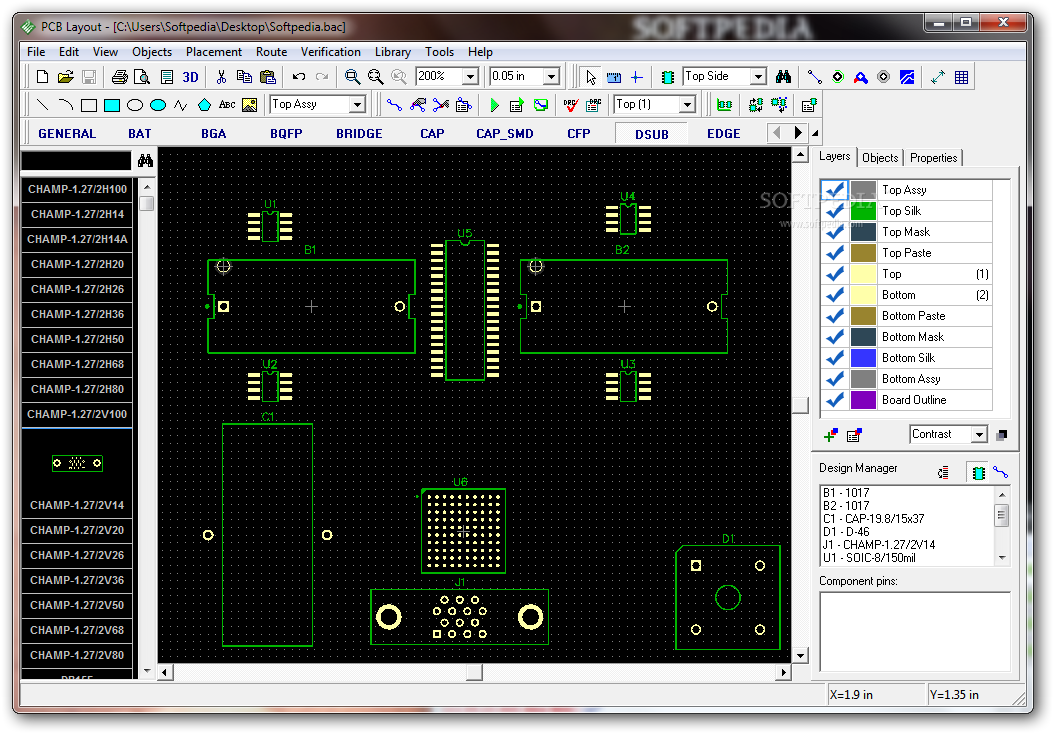Click the Copy icon
Screen dimensions: 1054x734
click(x=244, y=77)
